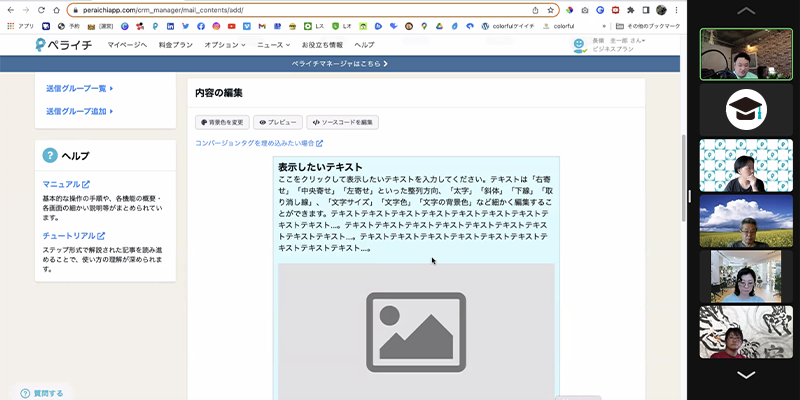The width and height of the screenshot is (800, 400).
Task: Open the browser extensions puzzle icon
Action: point(630,10)
